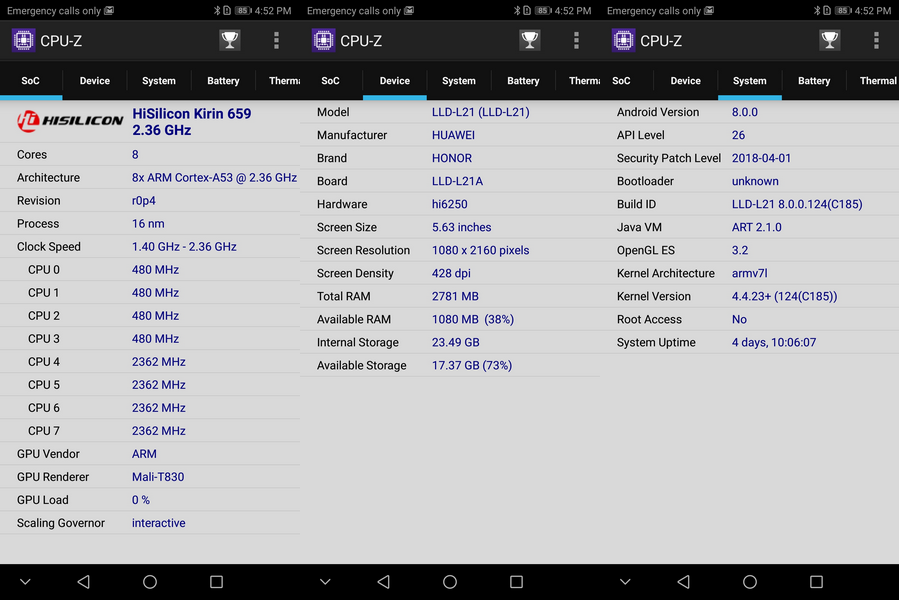
Task: Tap trophy icon in middle CPU-Z screen
Action: pyautogui.click(x=530, y=40)
